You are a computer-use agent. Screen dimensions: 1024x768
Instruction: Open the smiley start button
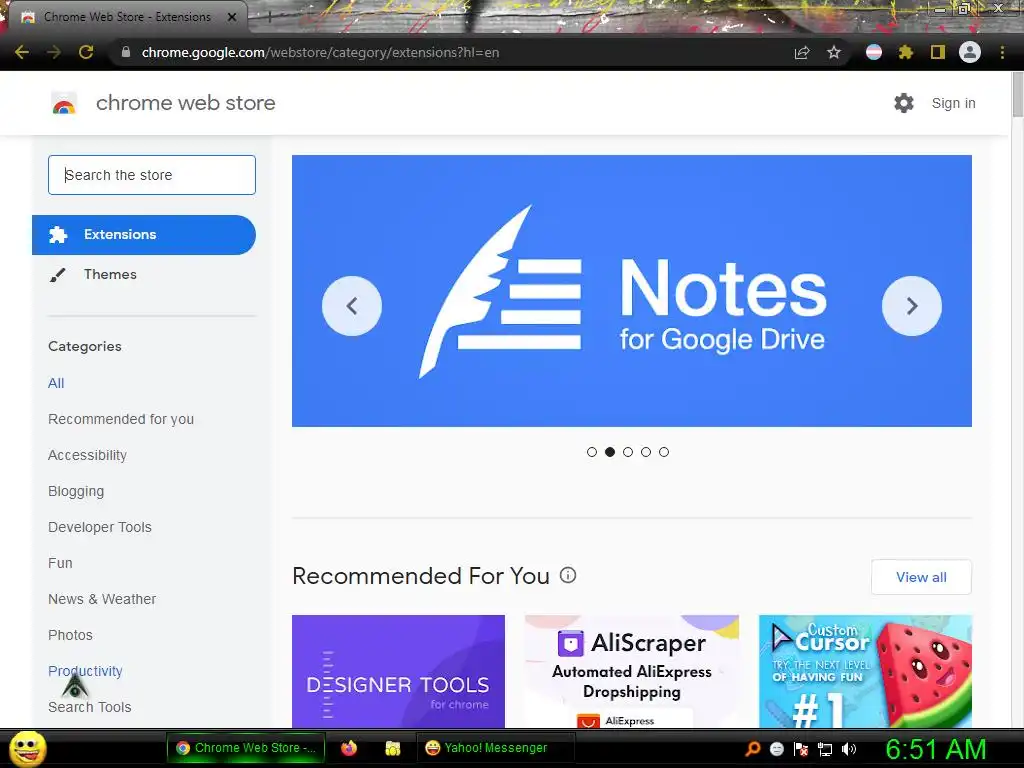coord(27,748)
